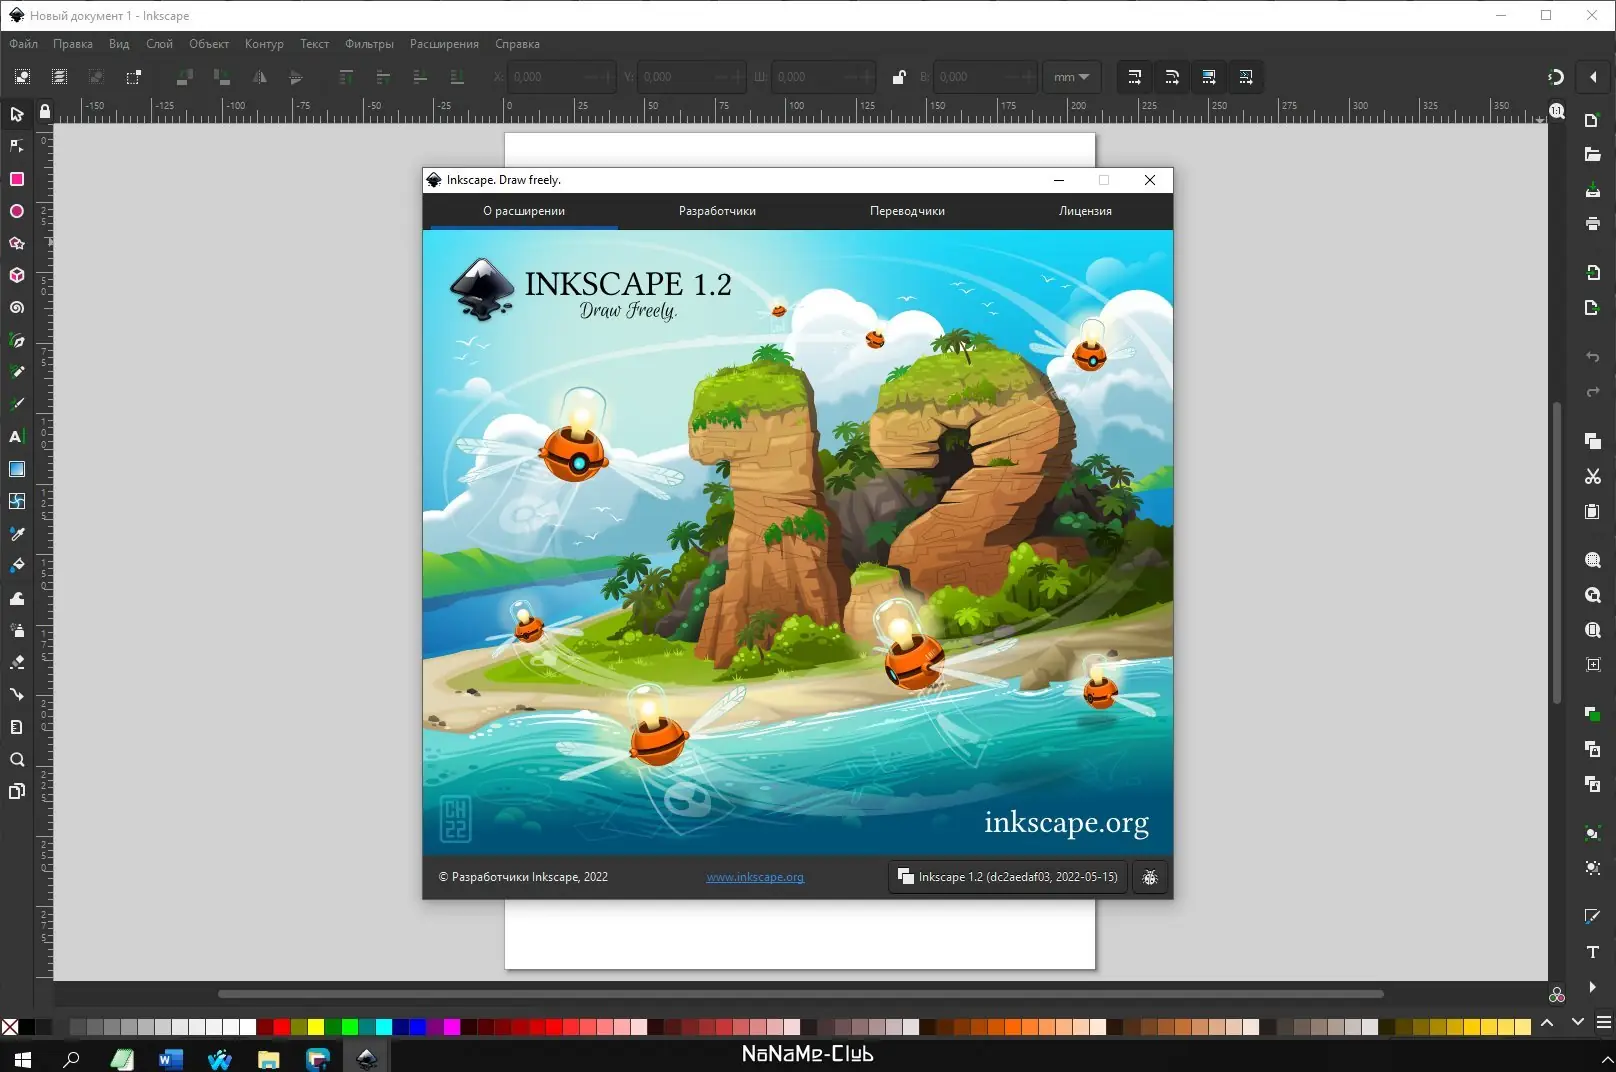Click the Raise to Top icon
Screen dimensions: 1616x1072
[x=346, y=77]
